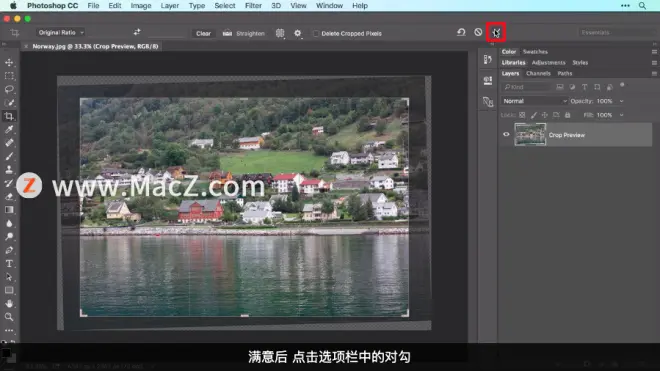Select the Zoom tool in the toolbar
The height and width of the screenshot is (371, 660).
point(9,317)
